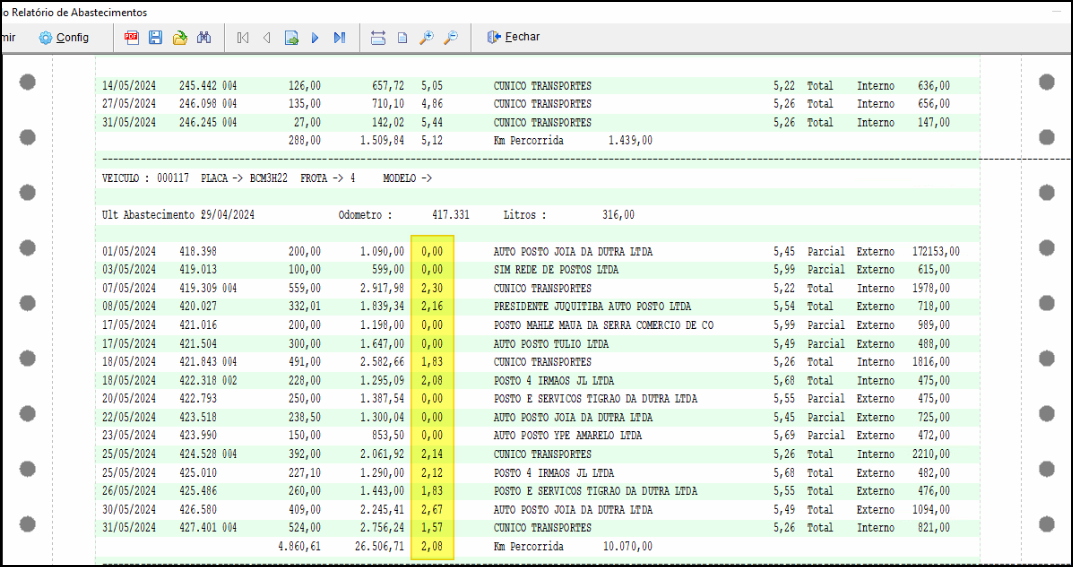1073x567 pixels.
Task: Click the Fechar close button
Action: [x=513, y=37]
